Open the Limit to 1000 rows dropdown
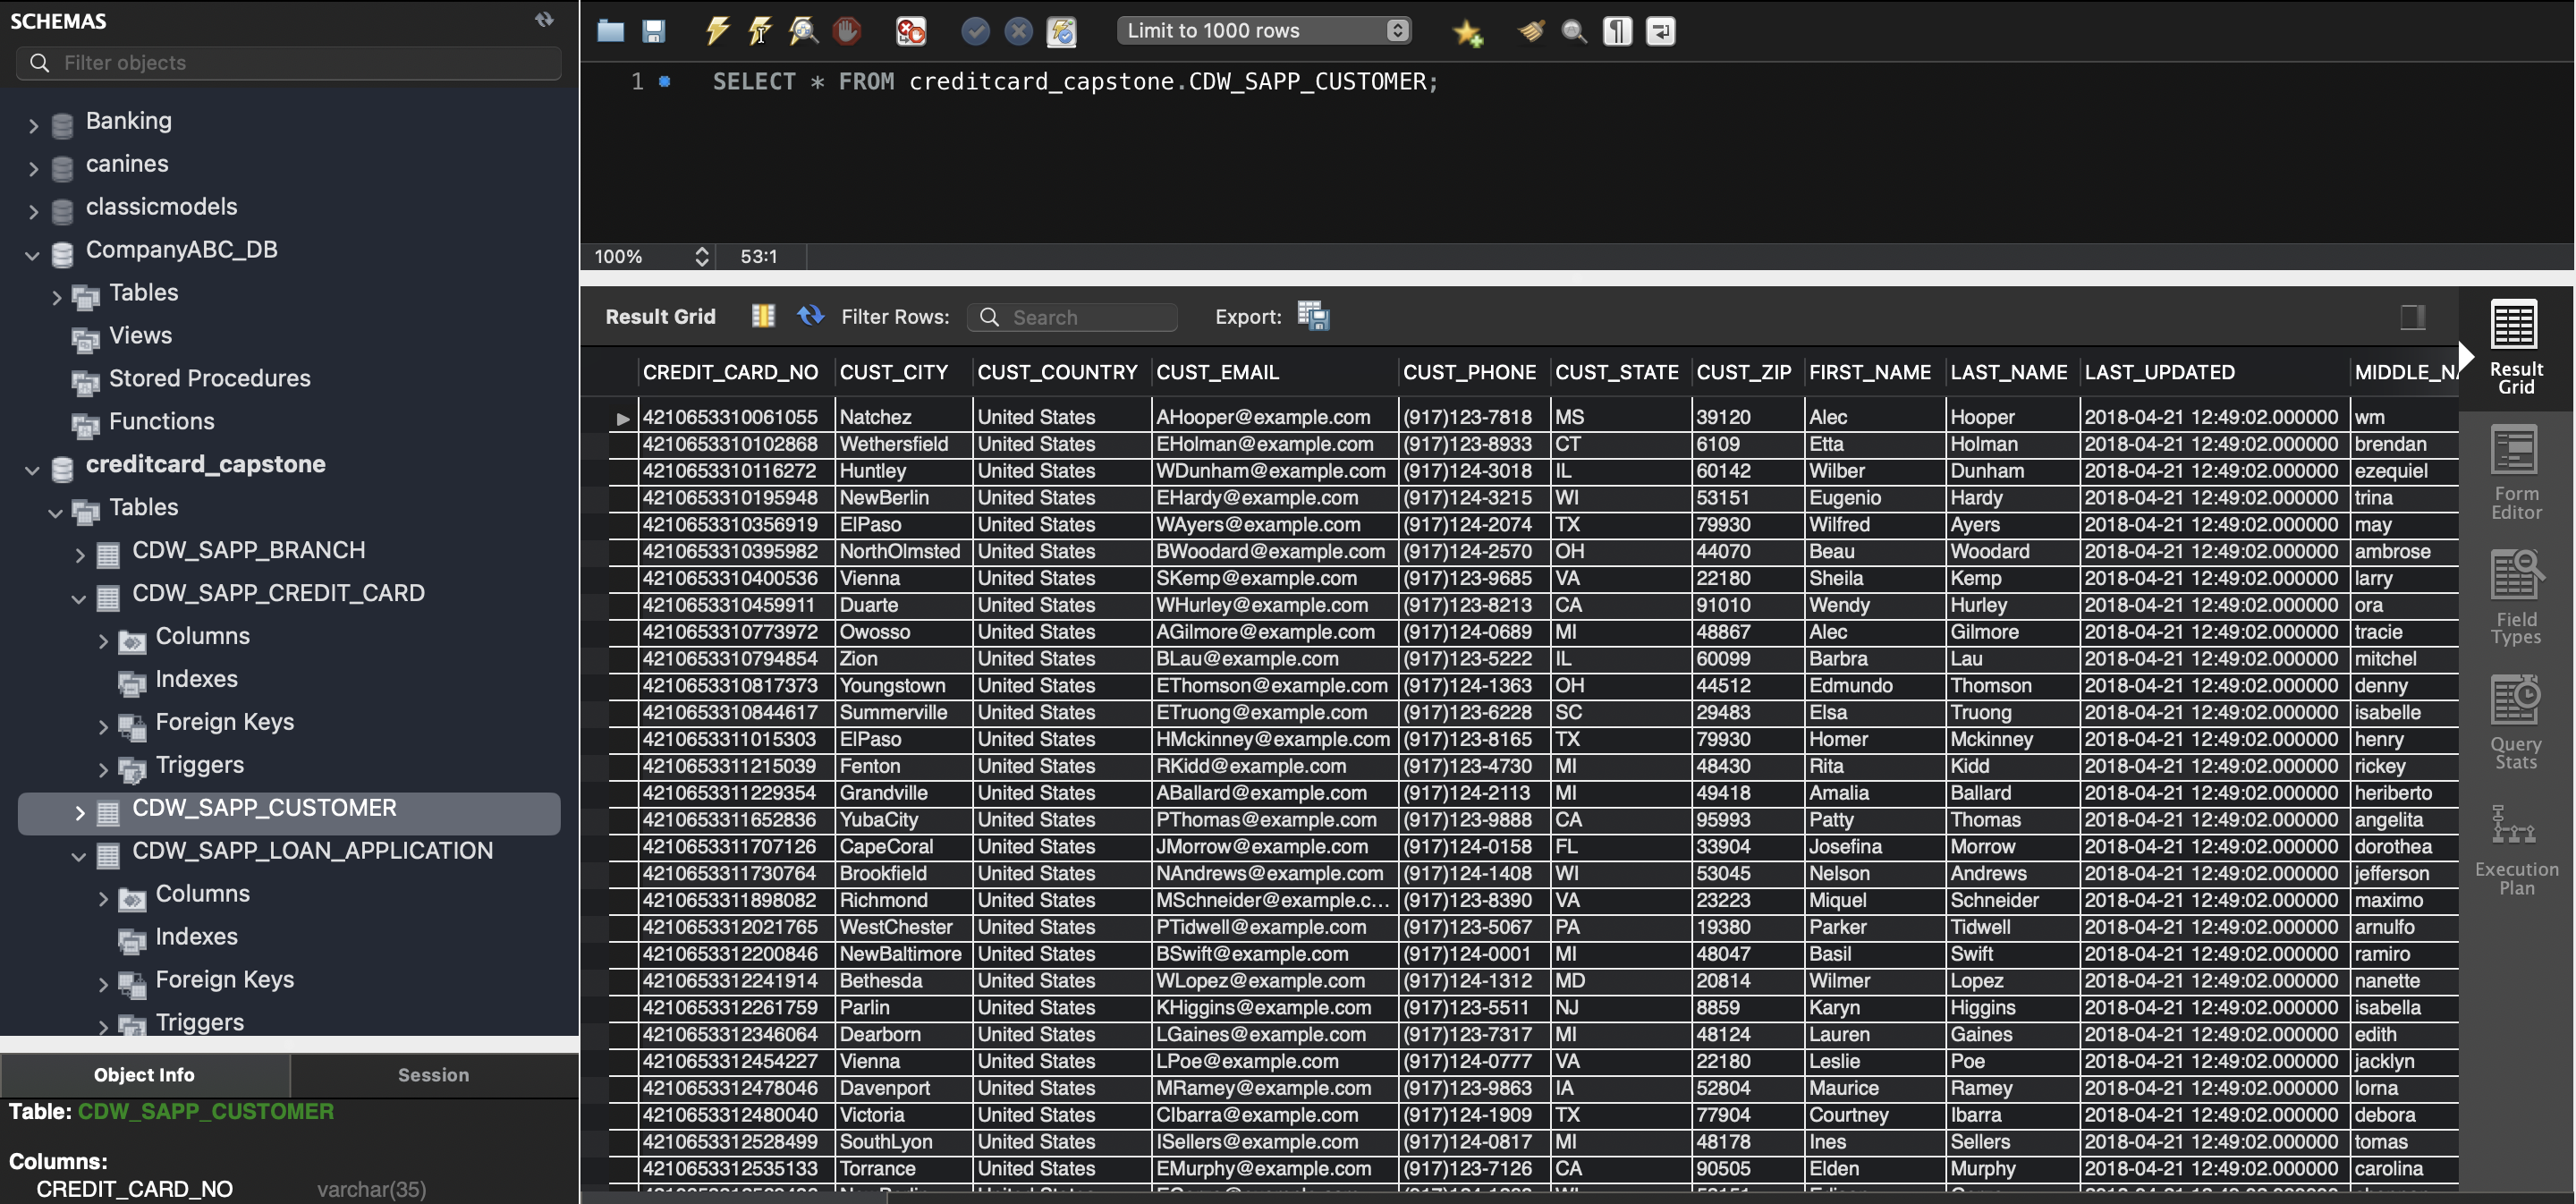The height and width of the screenshot is (1204, 2576). coord(1263,30)
